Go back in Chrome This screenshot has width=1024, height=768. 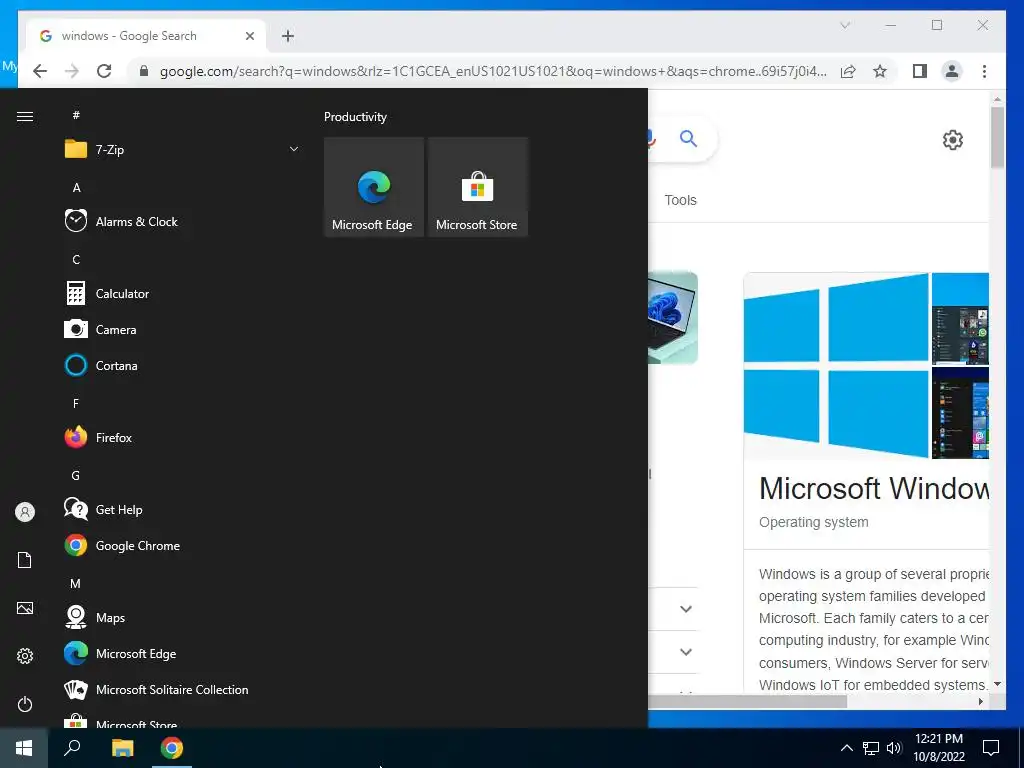coord(40,71)
